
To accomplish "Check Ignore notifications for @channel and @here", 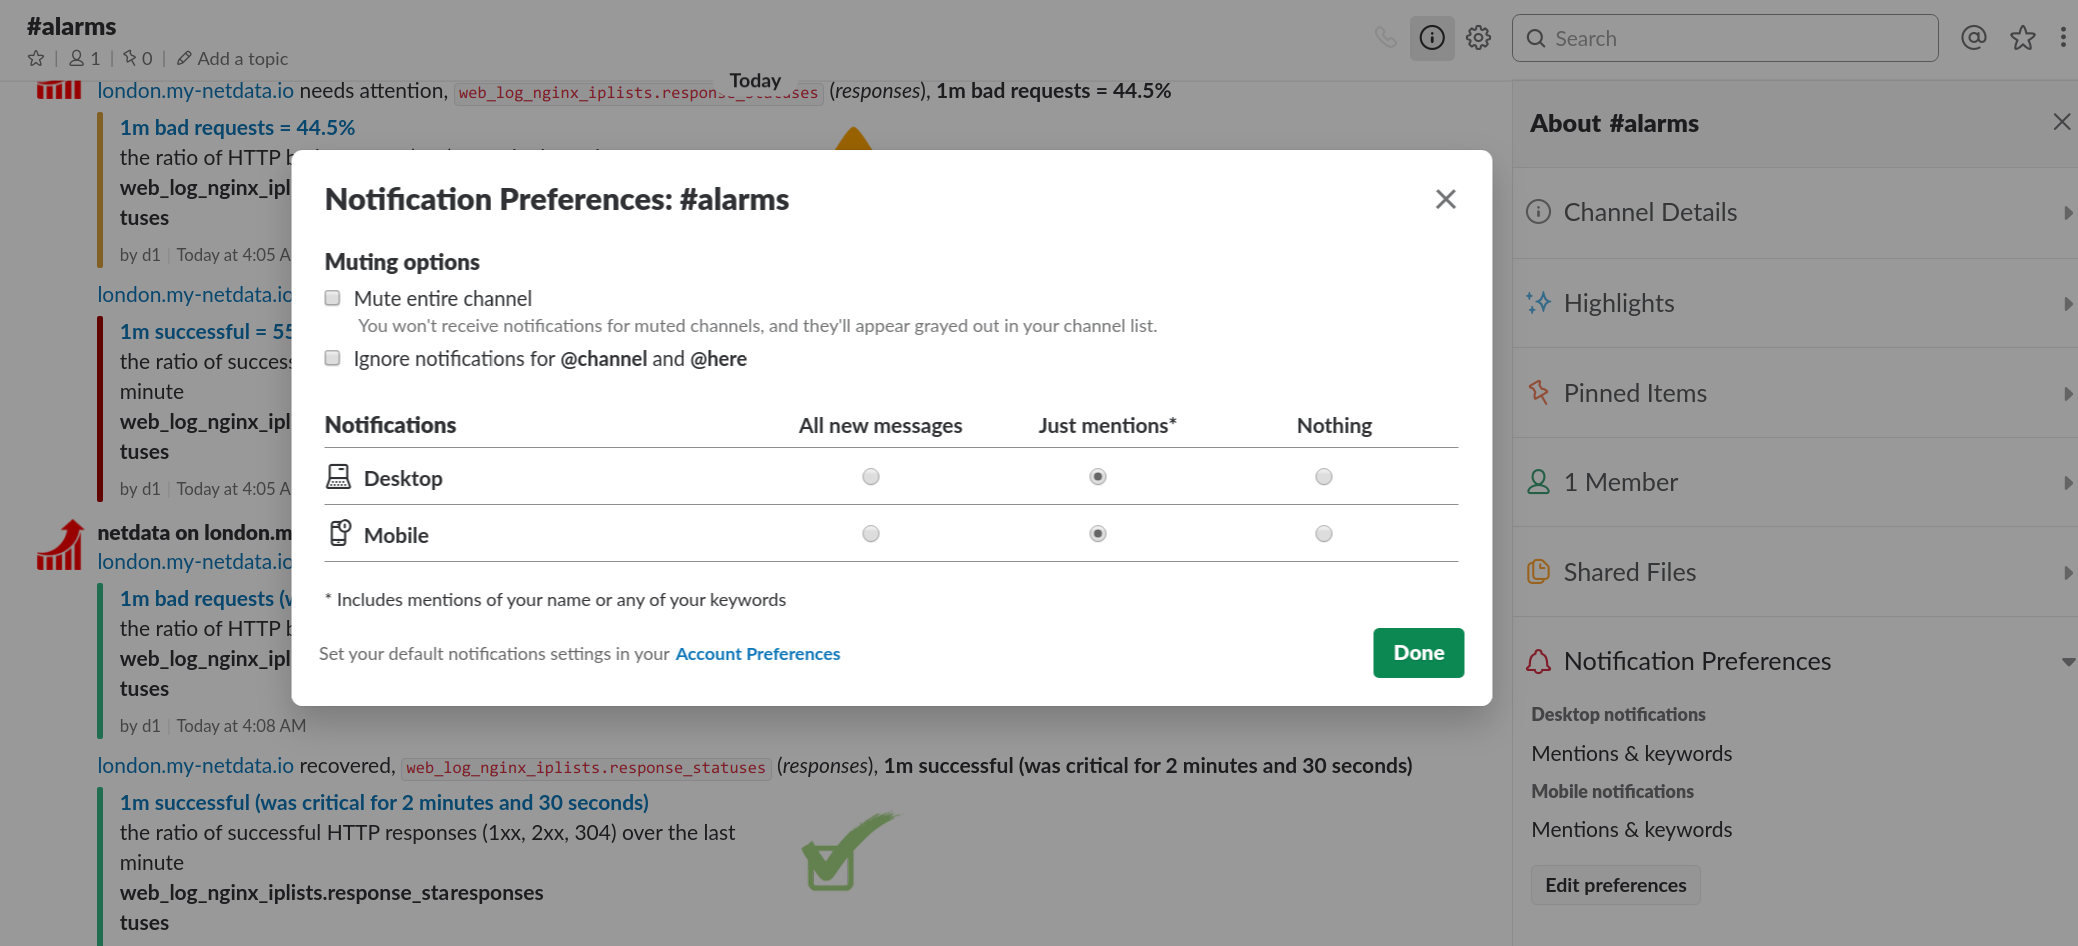I will pyautogui.click(x=332, y=357).
